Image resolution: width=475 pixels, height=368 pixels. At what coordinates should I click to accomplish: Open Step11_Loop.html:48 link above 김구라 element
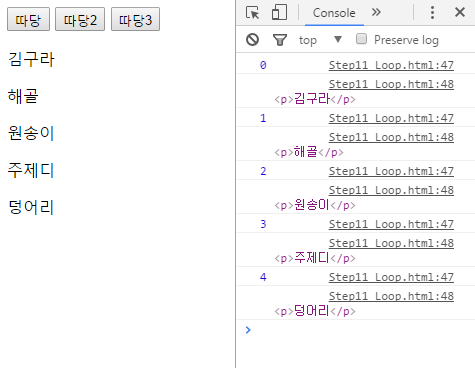pyautogui.click(x=391, y=84)
